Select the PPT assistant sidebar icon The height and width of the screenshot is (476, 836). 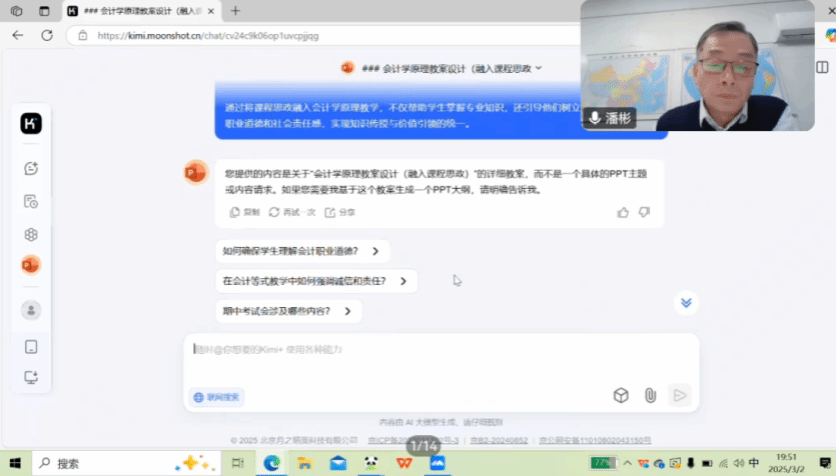coord(31,265)
